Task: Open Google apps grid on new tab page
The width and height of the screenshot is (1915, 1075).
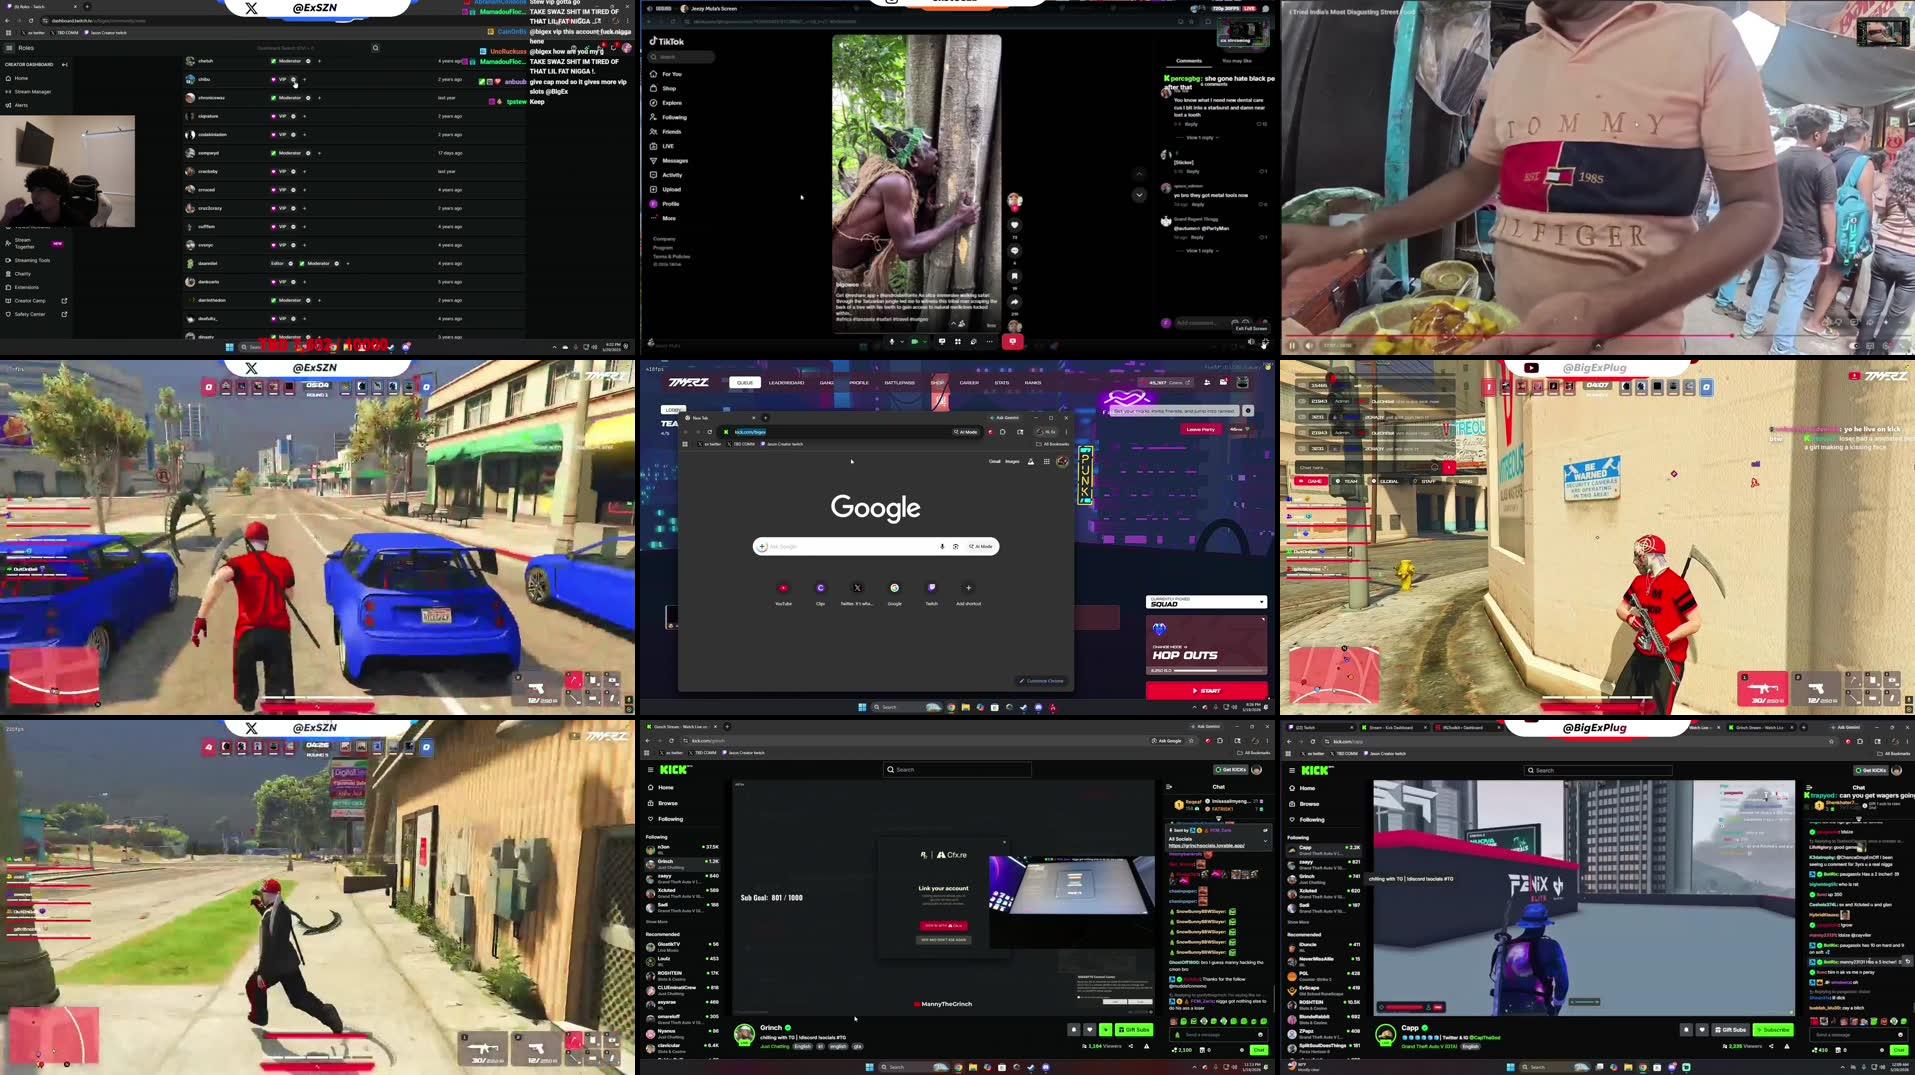Action: [x=1047, y=461]
